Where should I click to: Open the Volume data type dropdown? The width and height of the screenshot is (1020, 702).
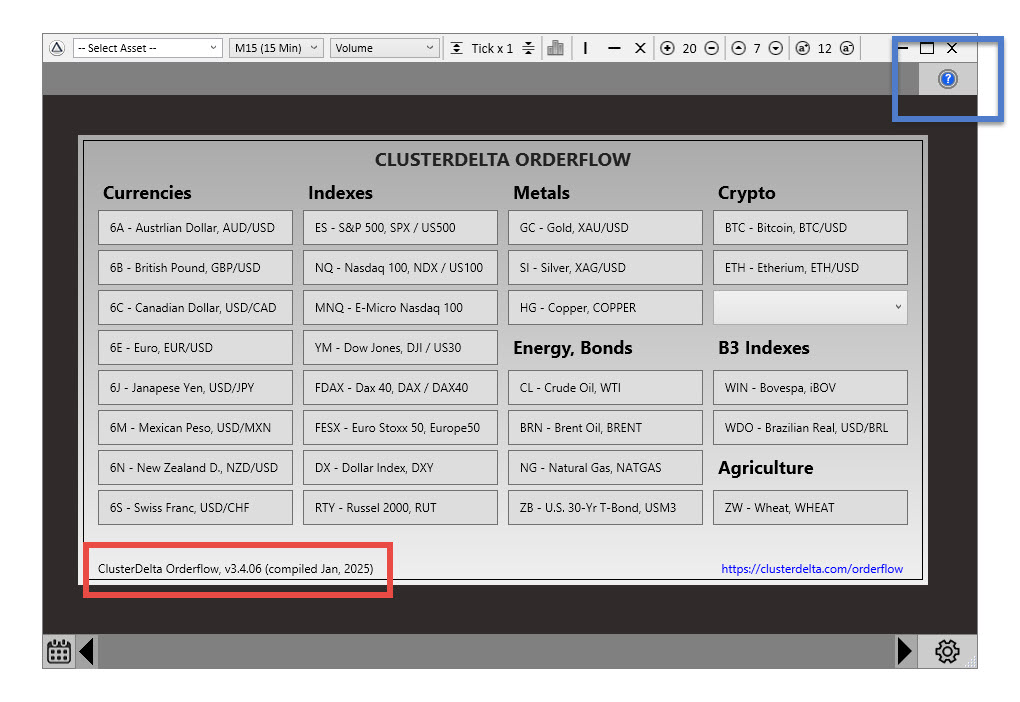[385, 48]
